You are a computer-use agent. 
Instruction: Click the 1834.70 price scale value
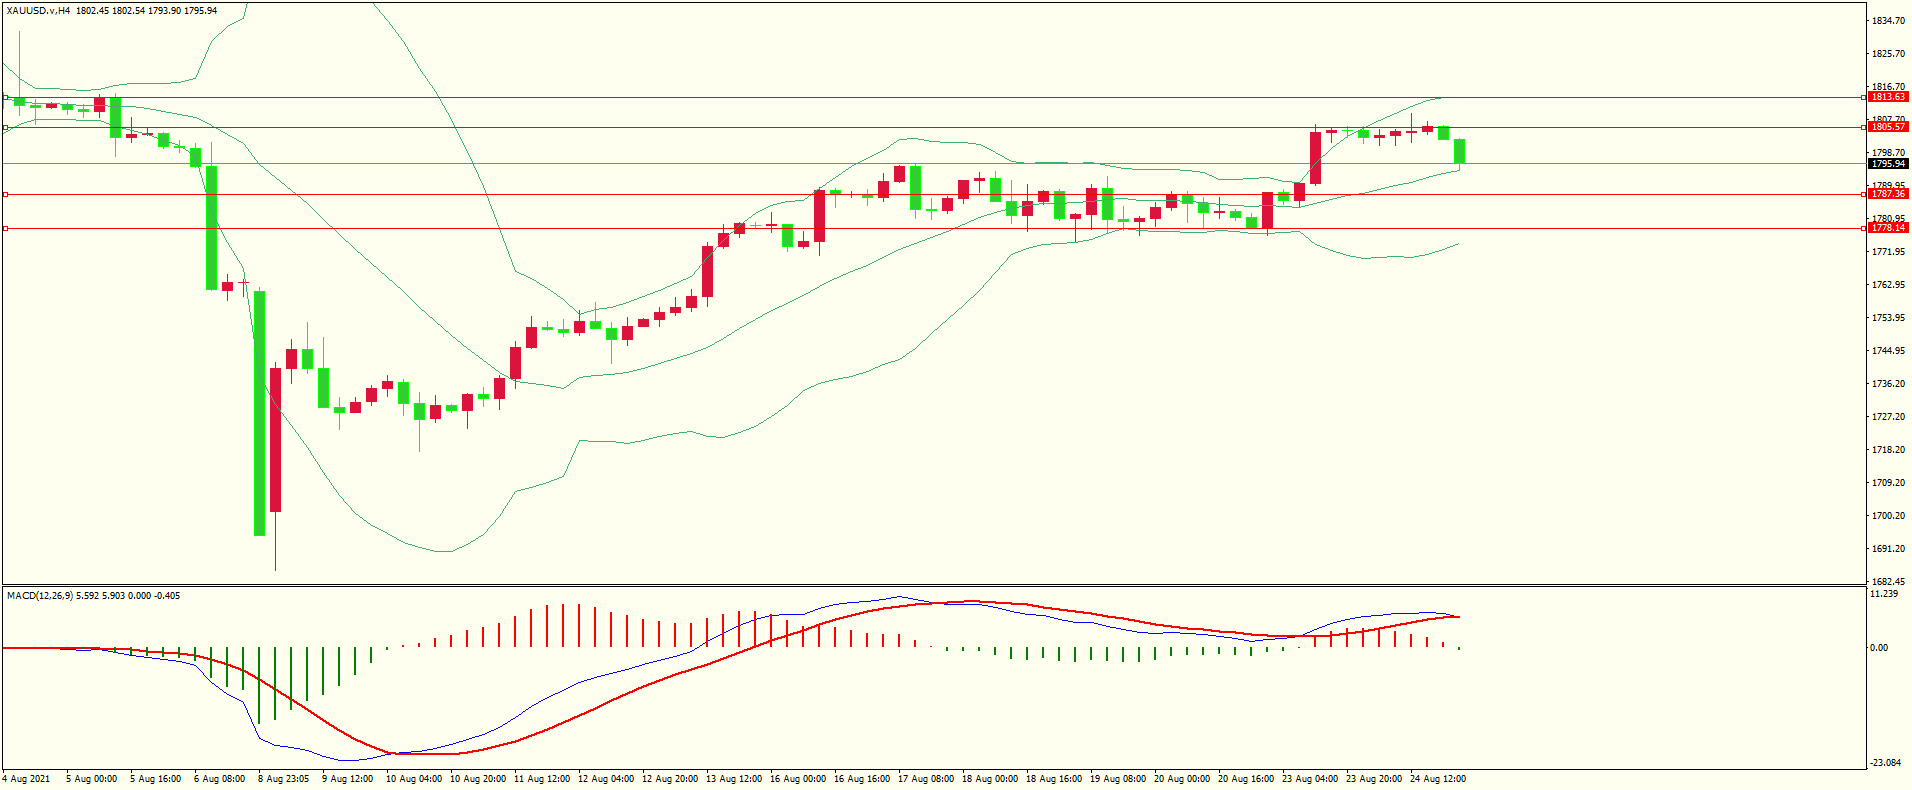[x=1888, y=21]
